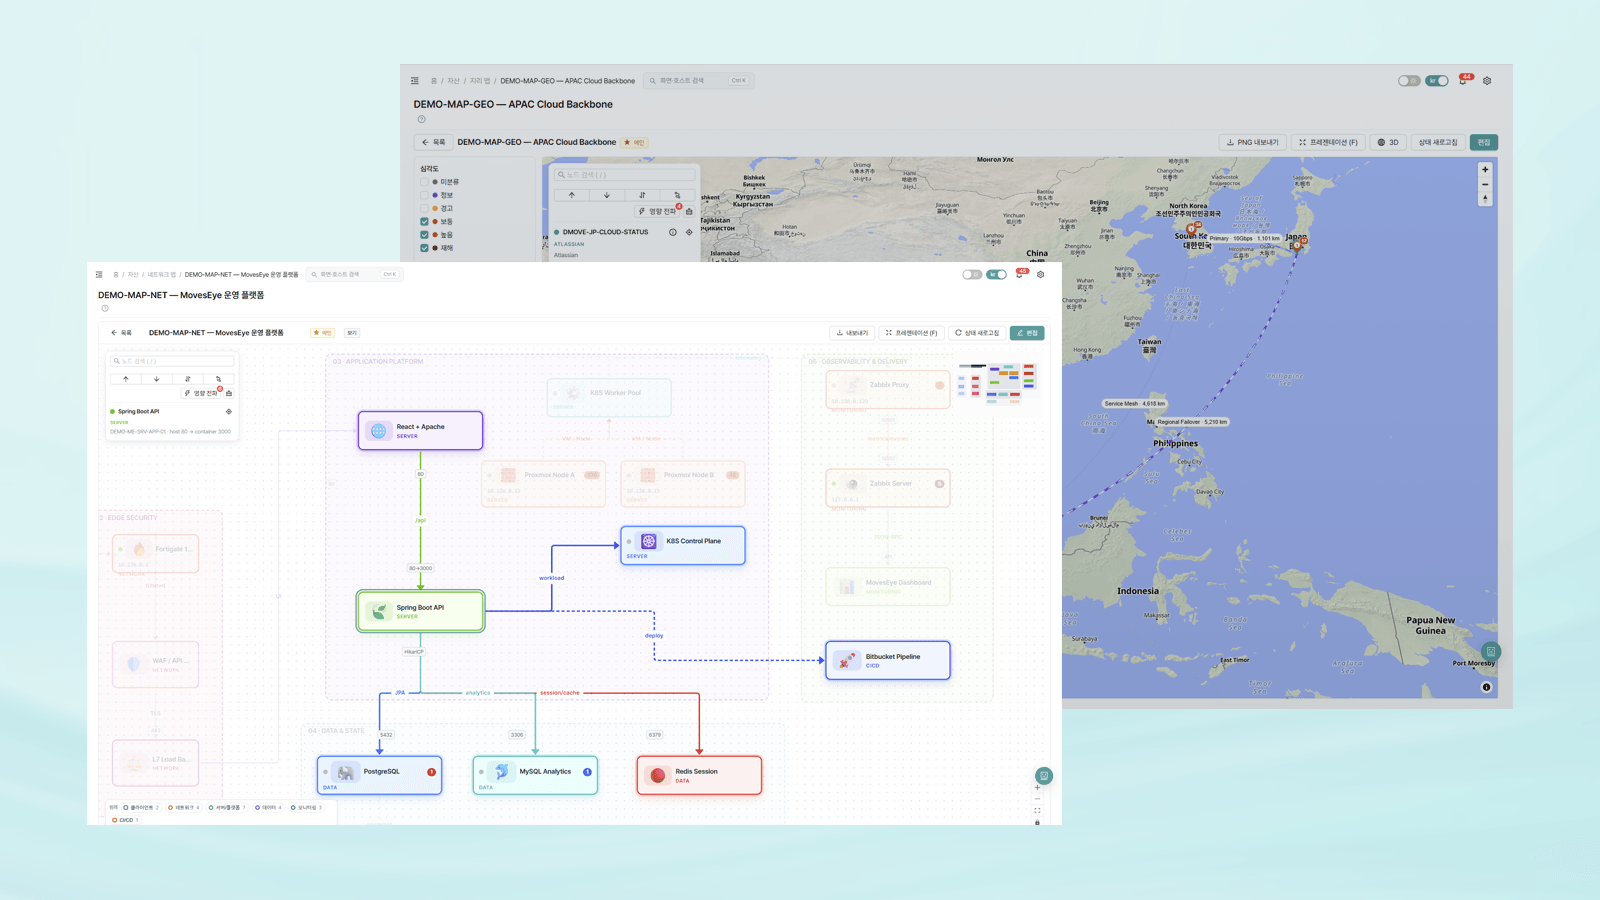Click 상태 새로고침 in APAC window

1437,142
